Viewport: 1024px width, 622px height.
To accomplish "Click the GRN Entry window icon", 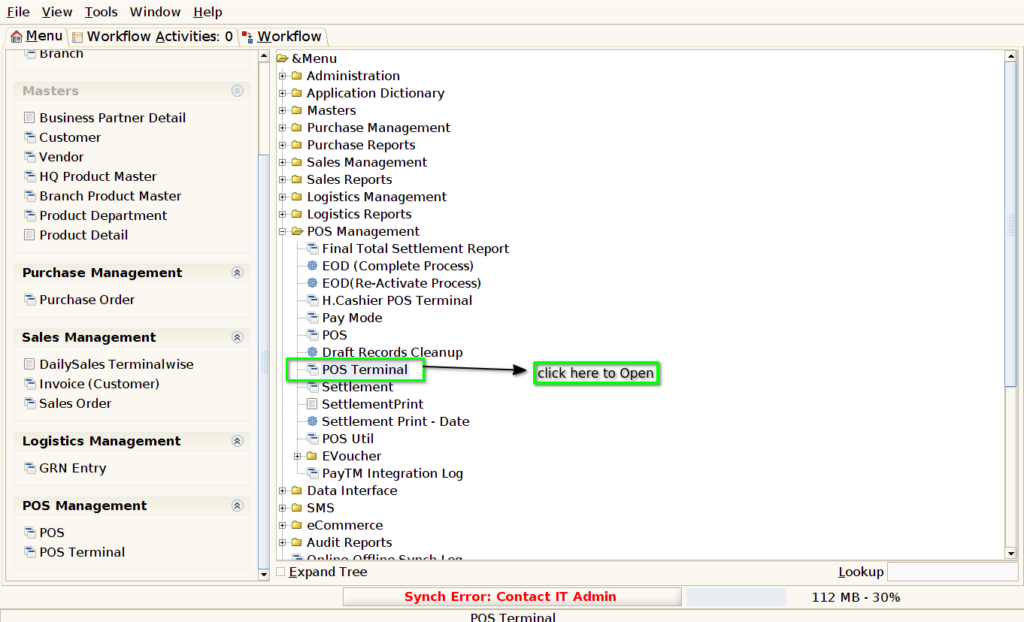I will pos(29,468).
